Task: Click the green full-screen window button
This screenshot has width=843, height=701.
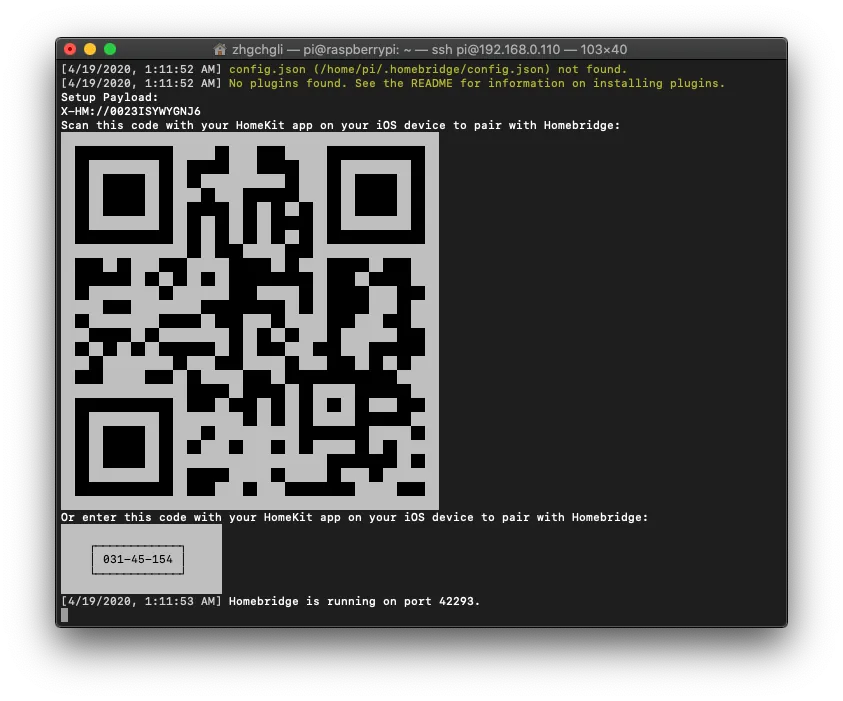Action: tap(110, 49)
